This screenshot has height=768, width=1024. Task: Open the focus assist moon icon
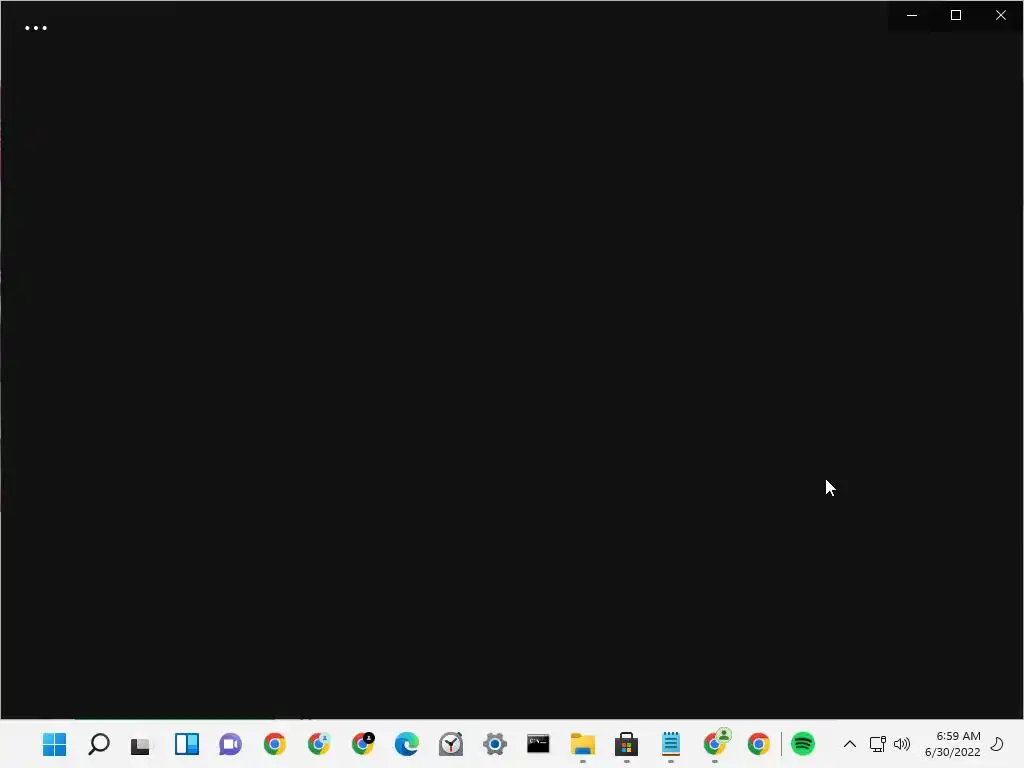click(997, 744)
